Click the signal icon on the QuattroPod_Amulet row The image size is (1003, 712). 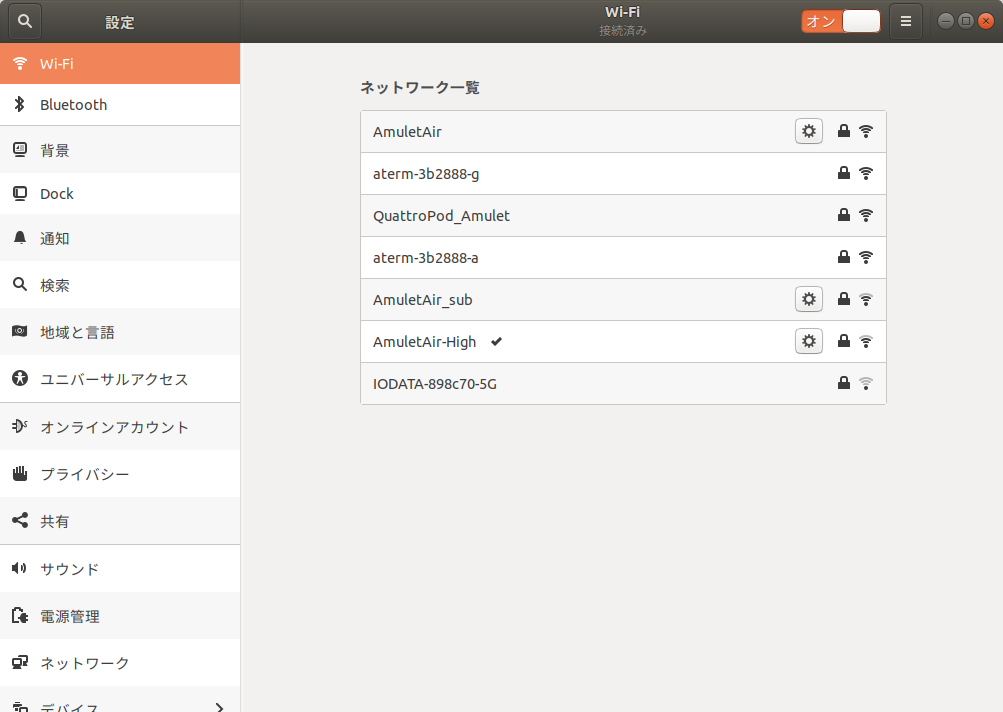click(865, 216)
